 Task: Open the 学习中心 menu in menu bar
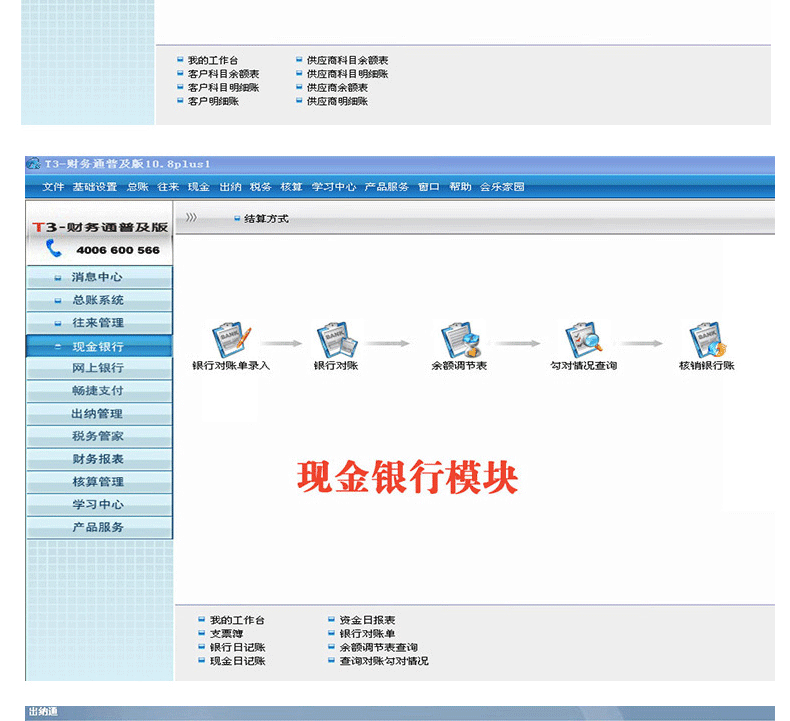pyautogui.click(x=334, y=187)
